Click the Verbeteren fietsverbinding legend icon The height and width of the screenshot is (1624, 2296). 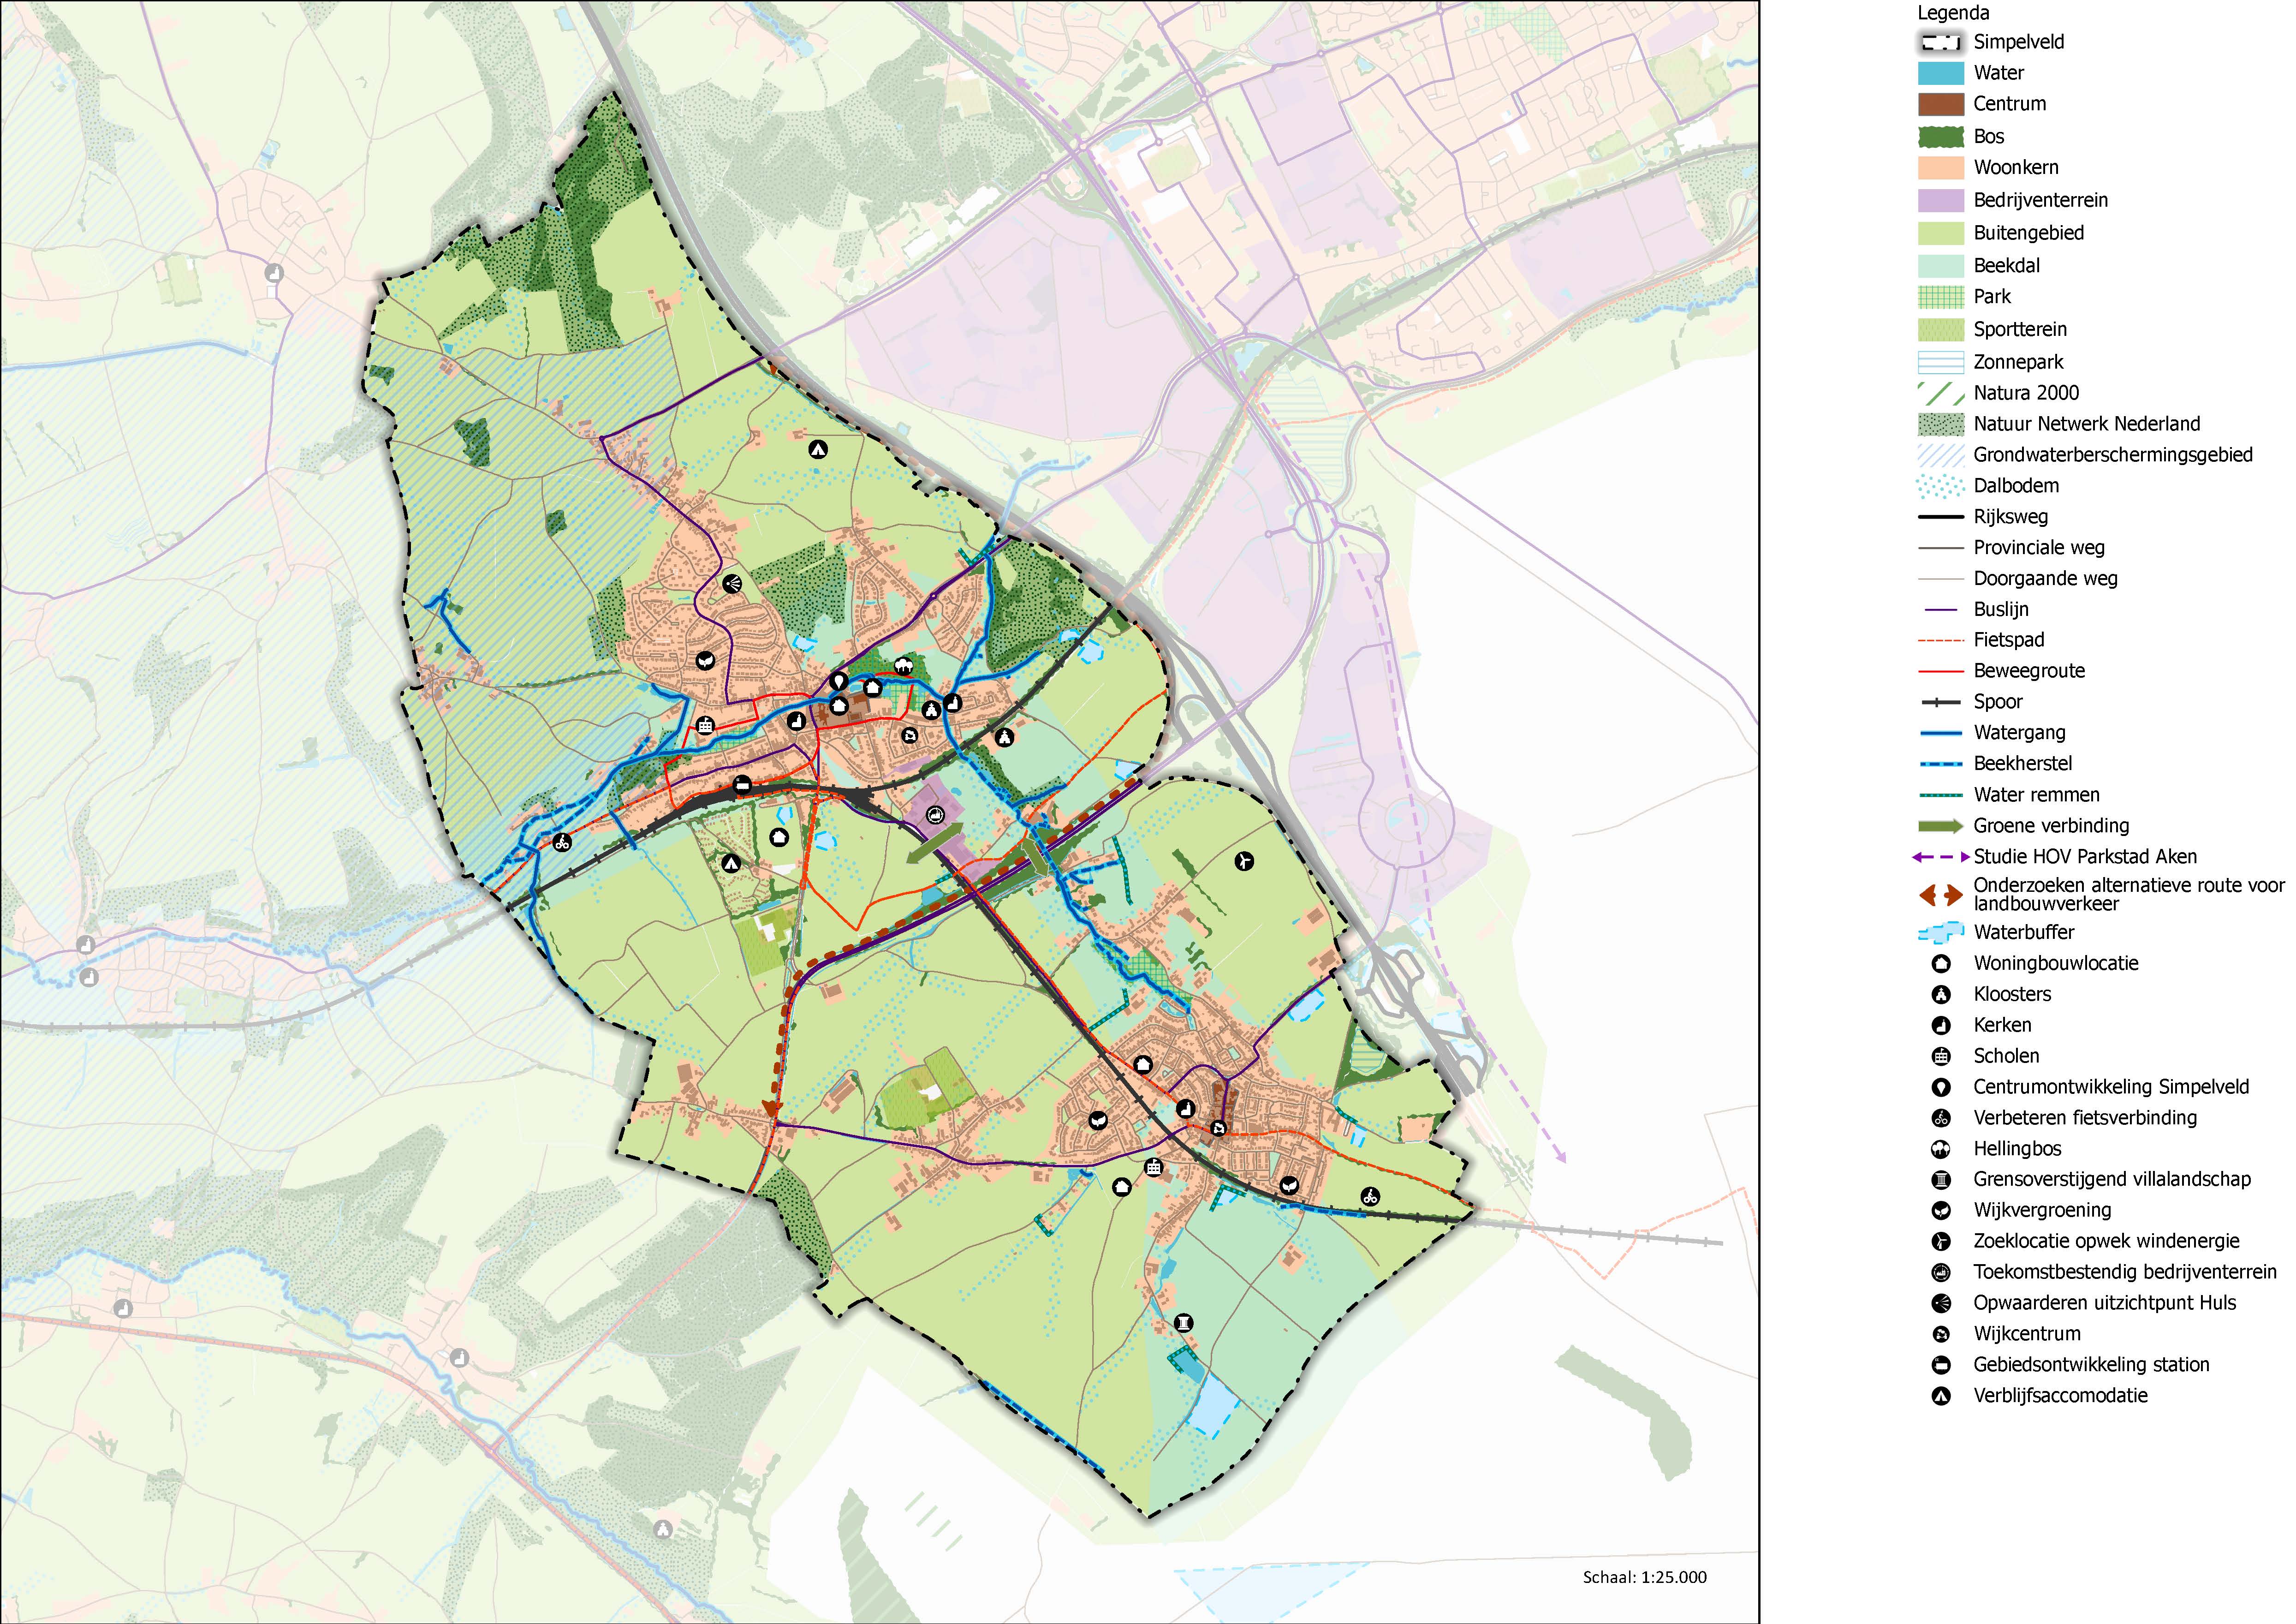point(1940,1118)
